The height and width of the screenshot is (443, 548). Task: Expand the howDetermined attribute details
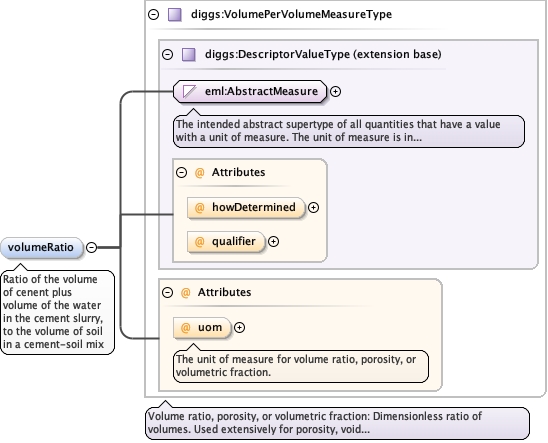tap(313, 208)
